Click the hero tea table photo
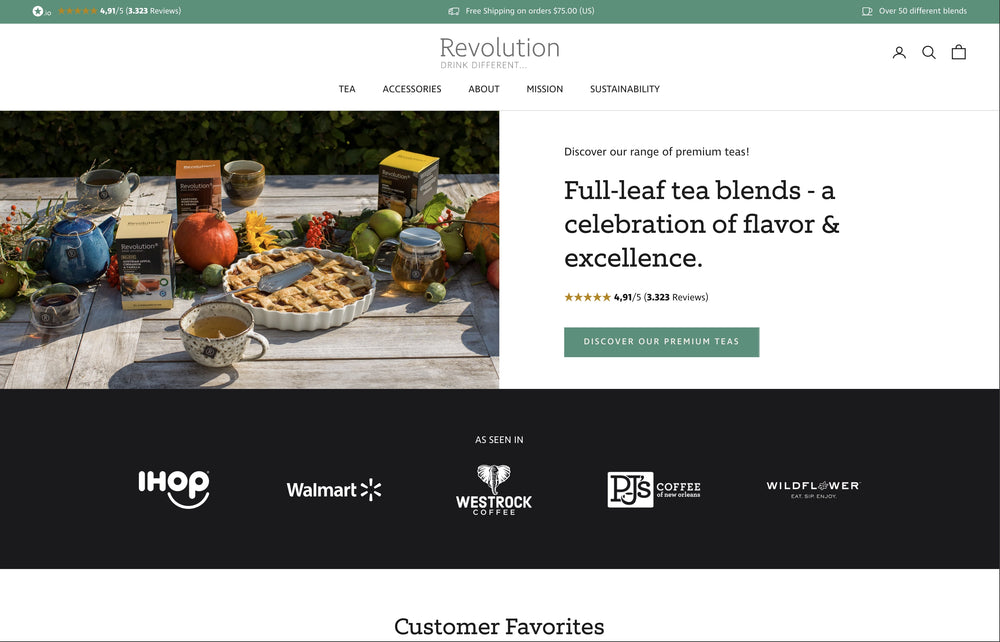Viewport: 1000px width, 642px height. tap(249, 250)
